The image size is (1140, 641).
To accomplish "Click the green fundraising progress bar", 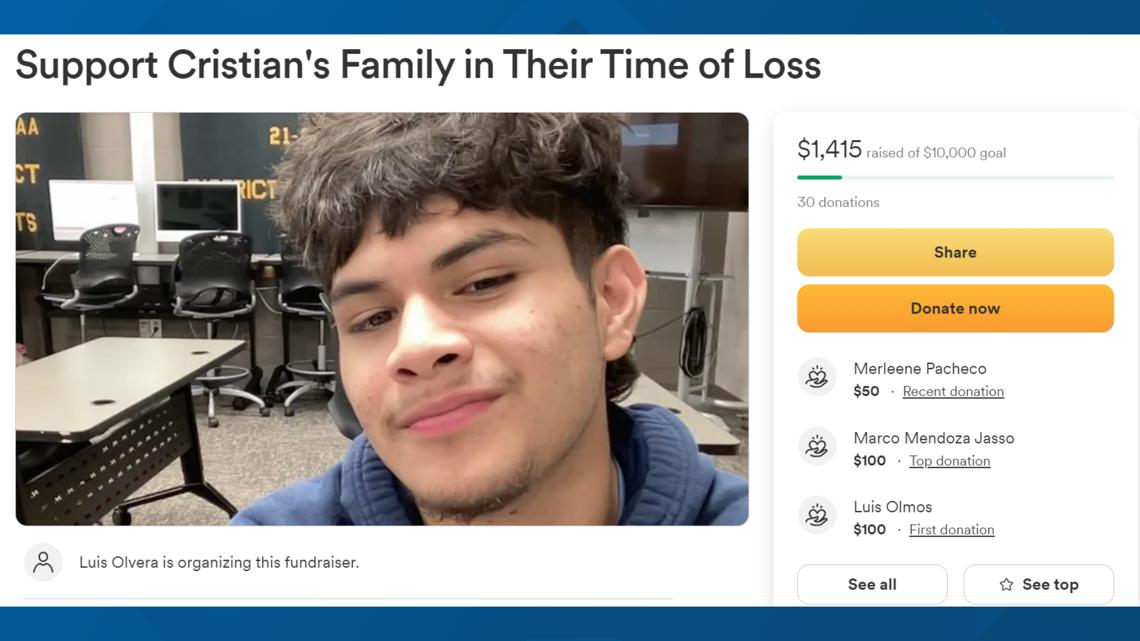I will 819,177.
